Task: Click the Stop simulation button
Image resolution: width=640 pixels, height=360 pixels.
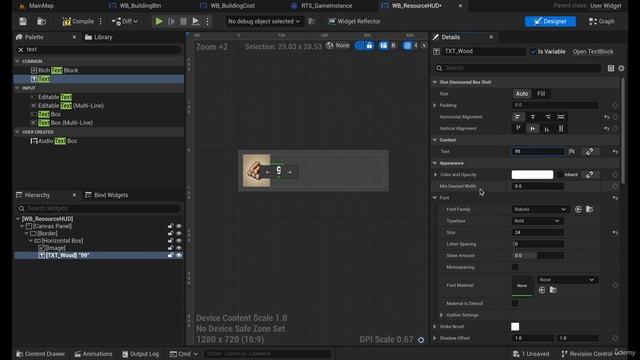Action: [x=183, y=21]
